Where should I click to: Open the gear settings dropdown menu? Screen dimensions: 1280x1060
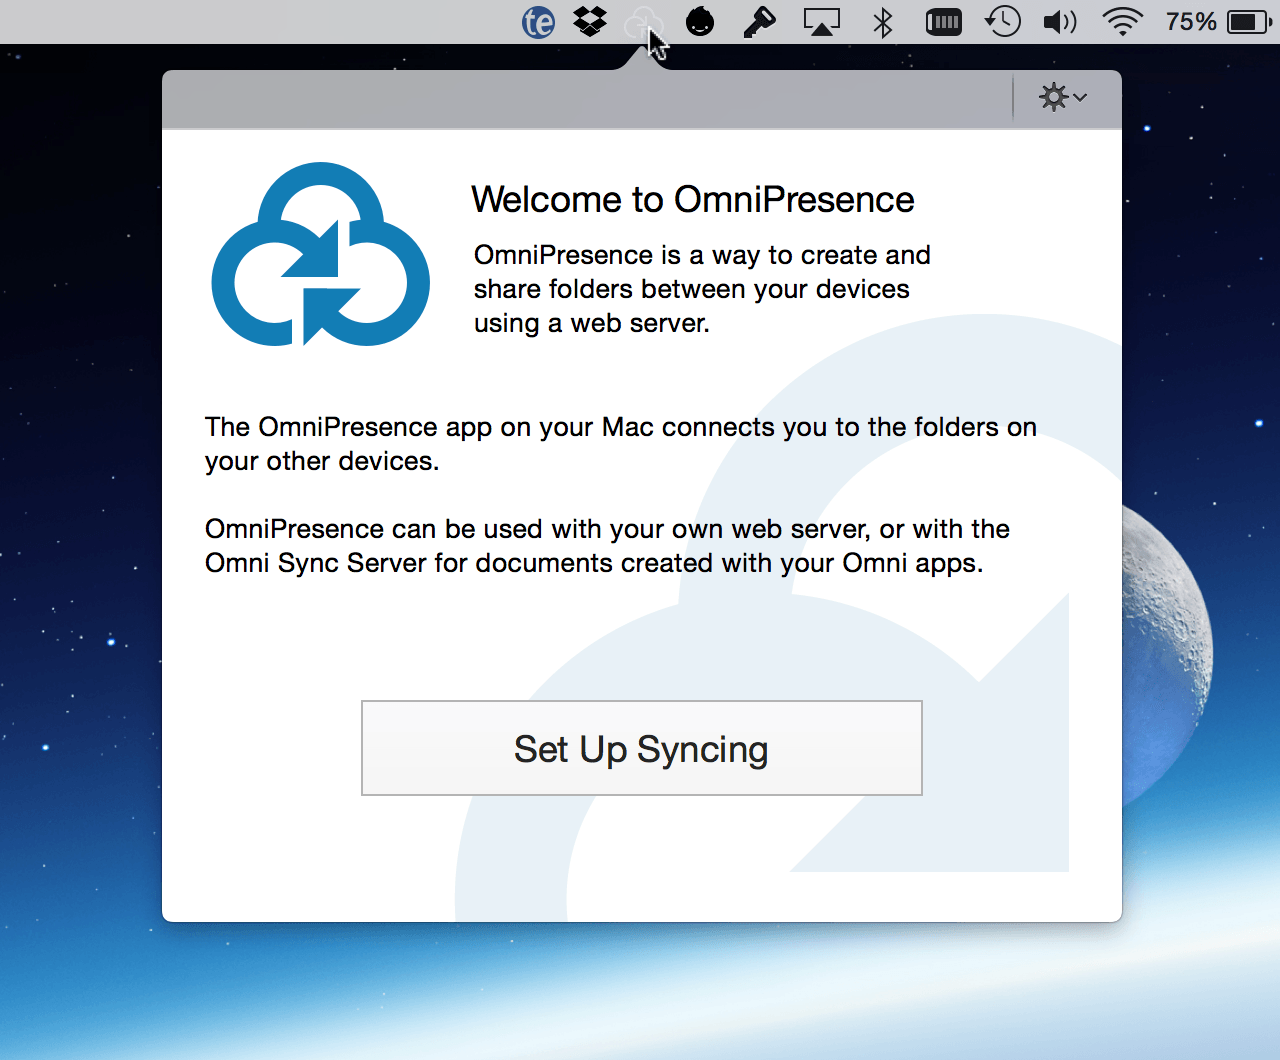(1063, 97)
